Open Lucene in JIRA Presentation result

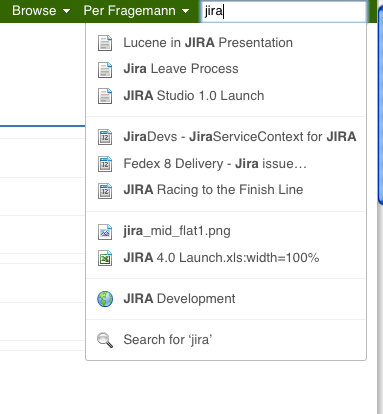[208, 43]
